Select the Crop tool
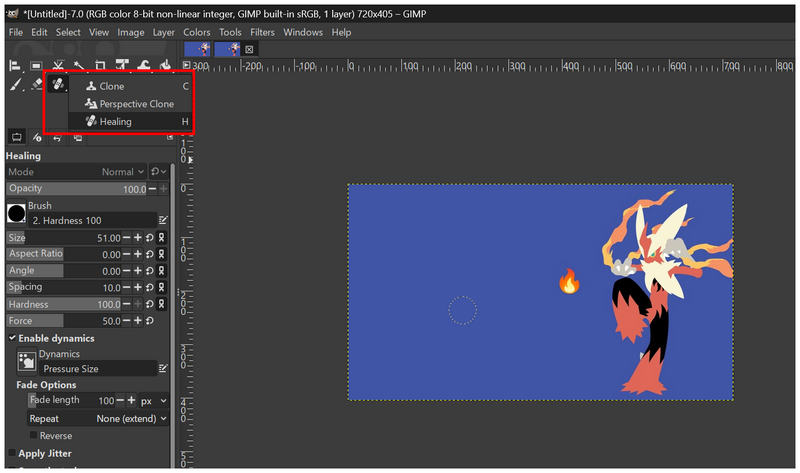800x473 pixels. pyautogui.click(x=101, y=65)
